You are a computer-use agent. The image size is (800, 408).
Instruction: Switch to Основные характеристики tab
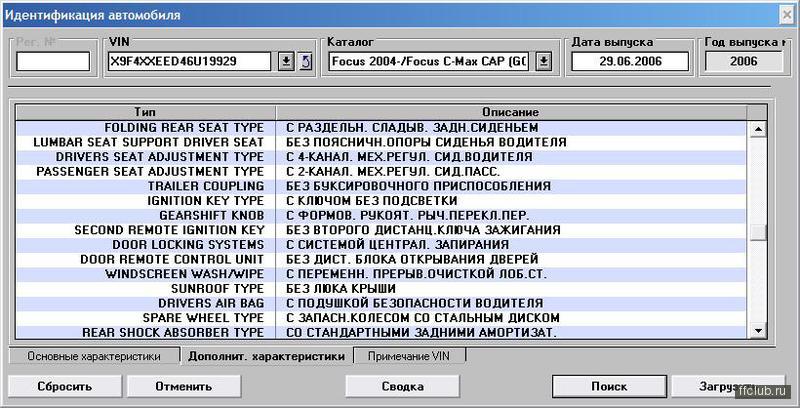[x=94, y=356]
